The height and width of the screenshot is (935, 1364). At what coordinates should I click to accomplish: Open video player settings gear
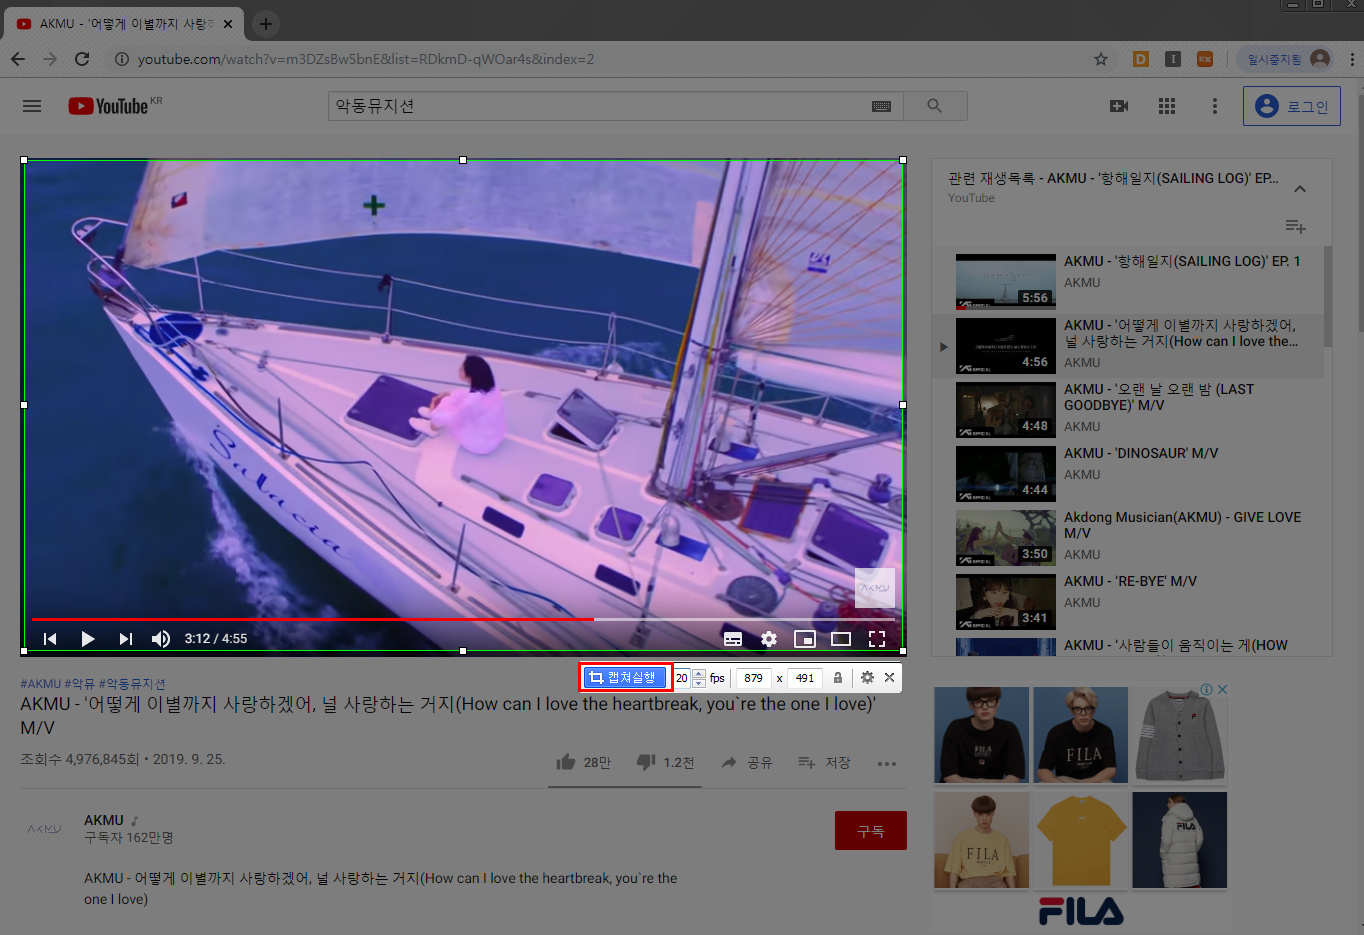[769, 639]
